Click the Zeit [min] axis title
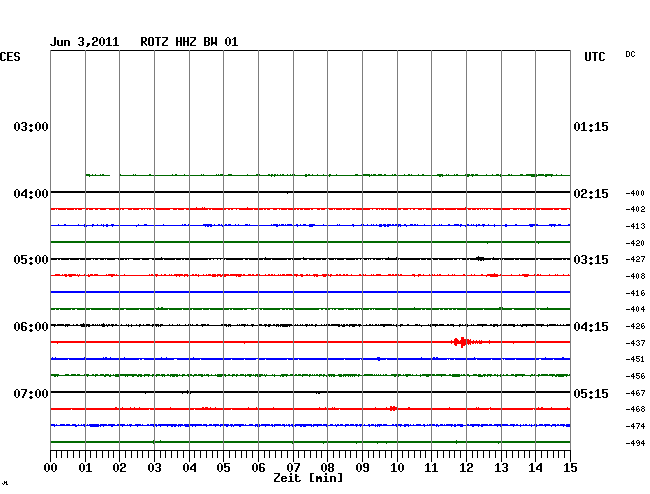The height and width of the screenshot is (494, 650). pos(308,478)
